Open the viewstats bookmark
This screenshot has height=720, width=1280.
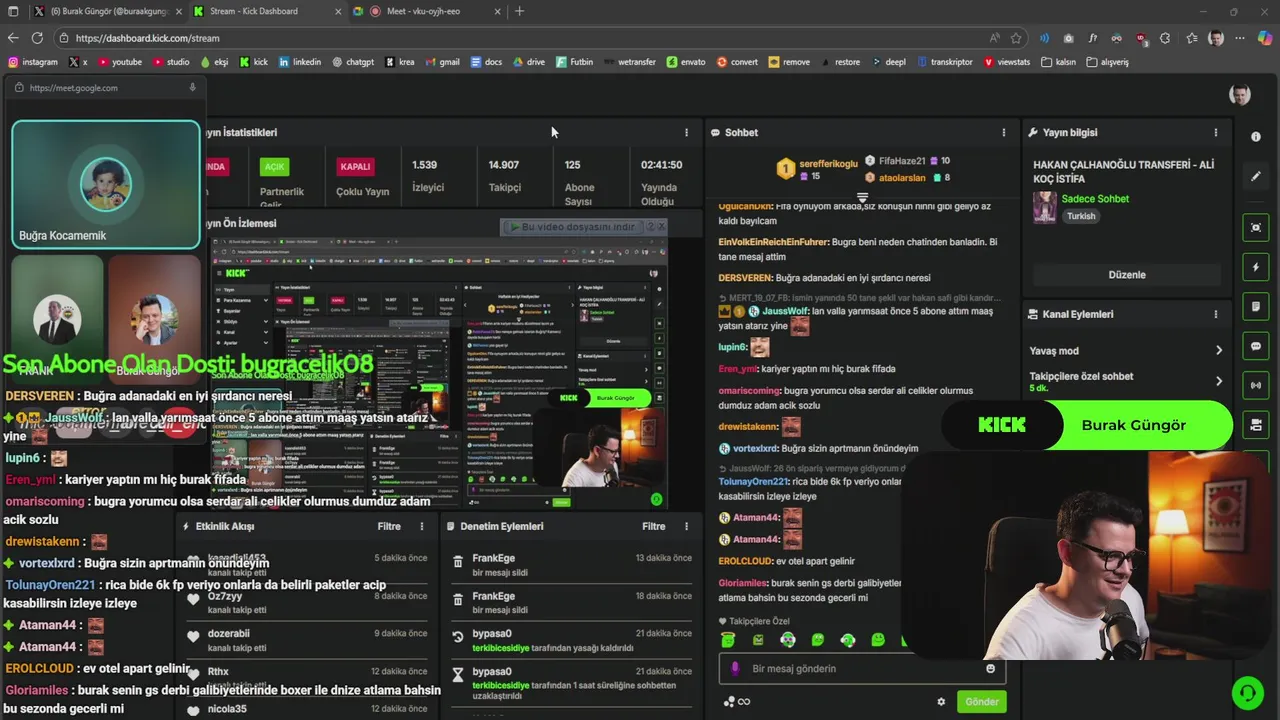pos(1007,62)
